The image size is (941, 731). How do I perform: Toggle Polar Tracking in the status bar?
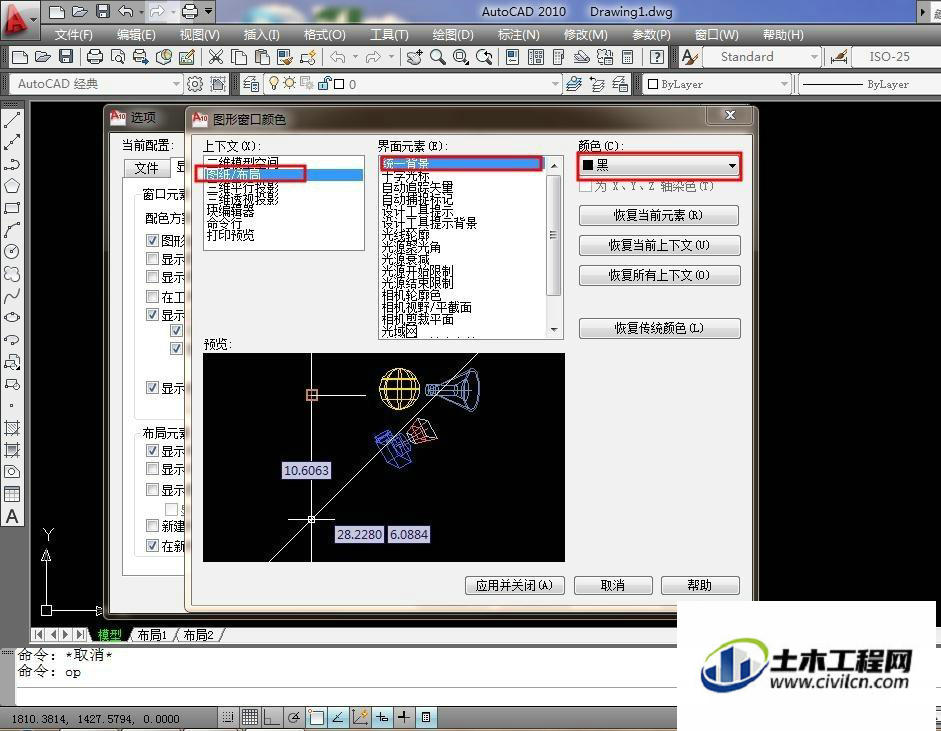point(294,717)
